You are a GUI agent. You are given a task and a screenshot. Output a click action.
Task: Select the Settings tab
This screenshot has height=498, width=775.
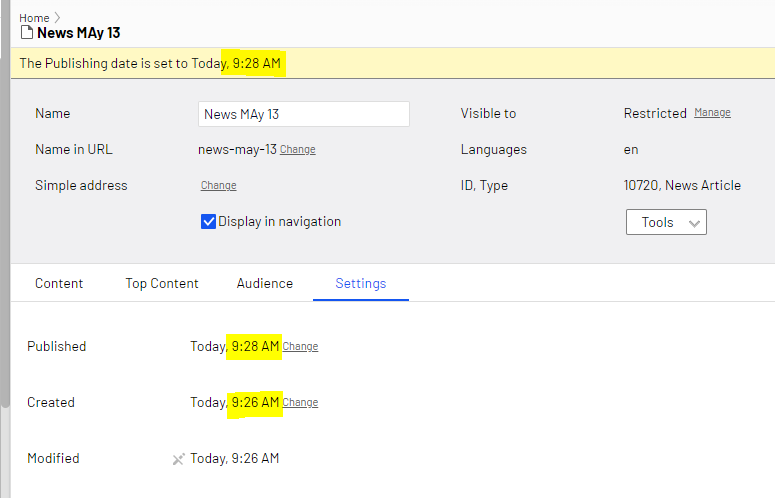coord(361,283)
